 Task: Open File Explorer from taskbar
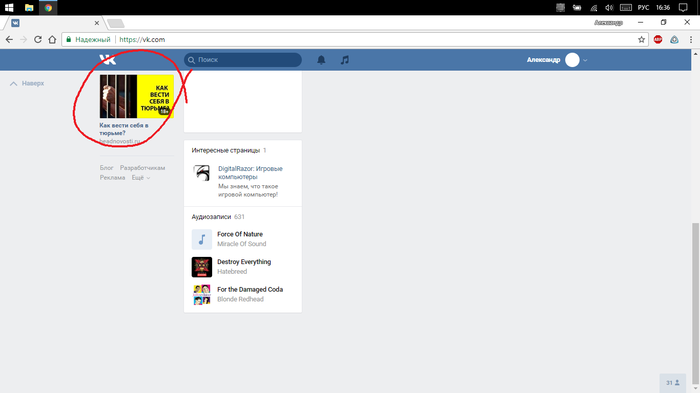(29, 8)
